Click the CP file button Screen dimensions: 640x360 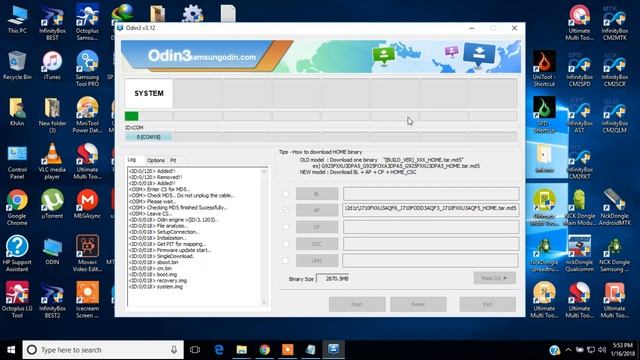(x=317, y=227)
